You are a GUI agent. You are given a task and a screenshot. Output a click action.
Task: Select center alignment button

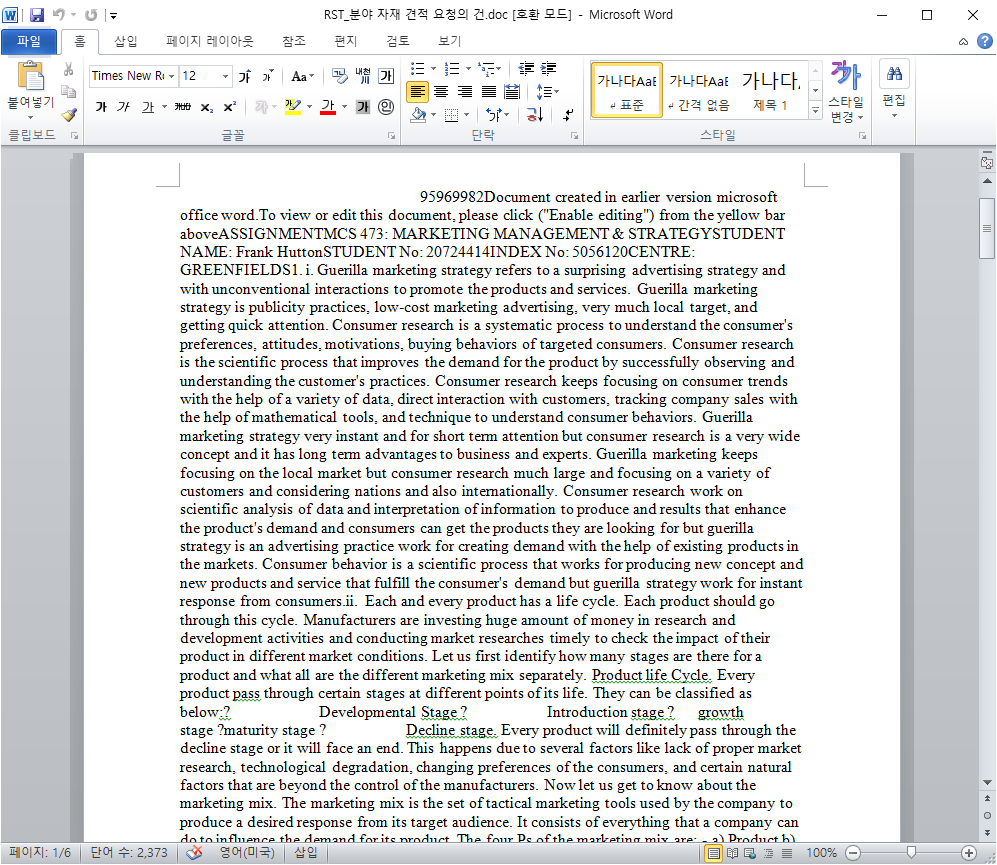coord(441,92)
